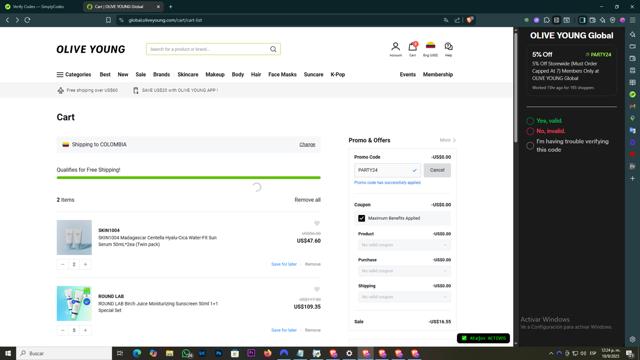Open Task View in the taskbar

click(x=120, y=353)
